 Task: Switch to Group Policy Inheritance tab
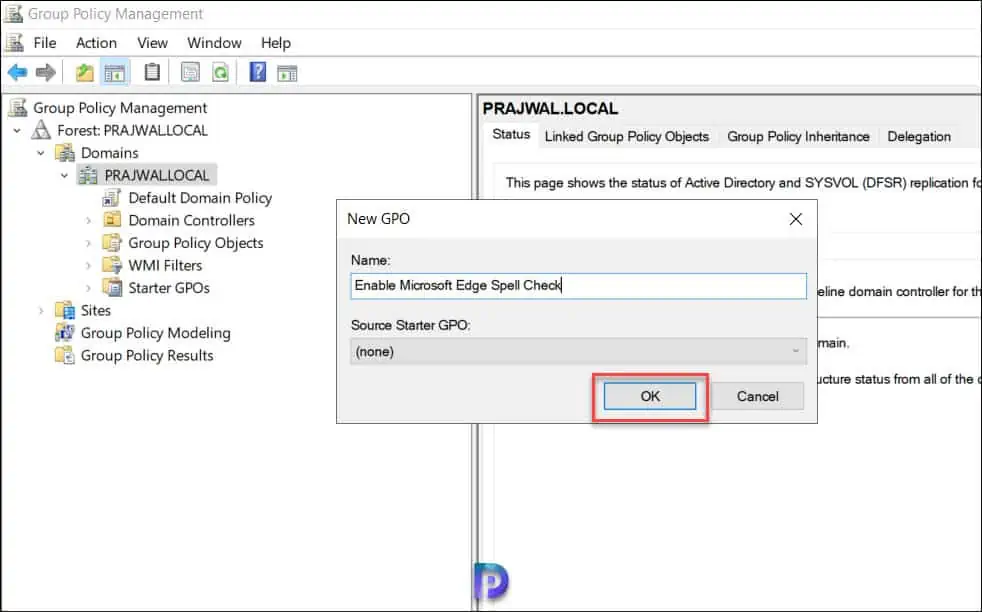[x=799, y=137]
